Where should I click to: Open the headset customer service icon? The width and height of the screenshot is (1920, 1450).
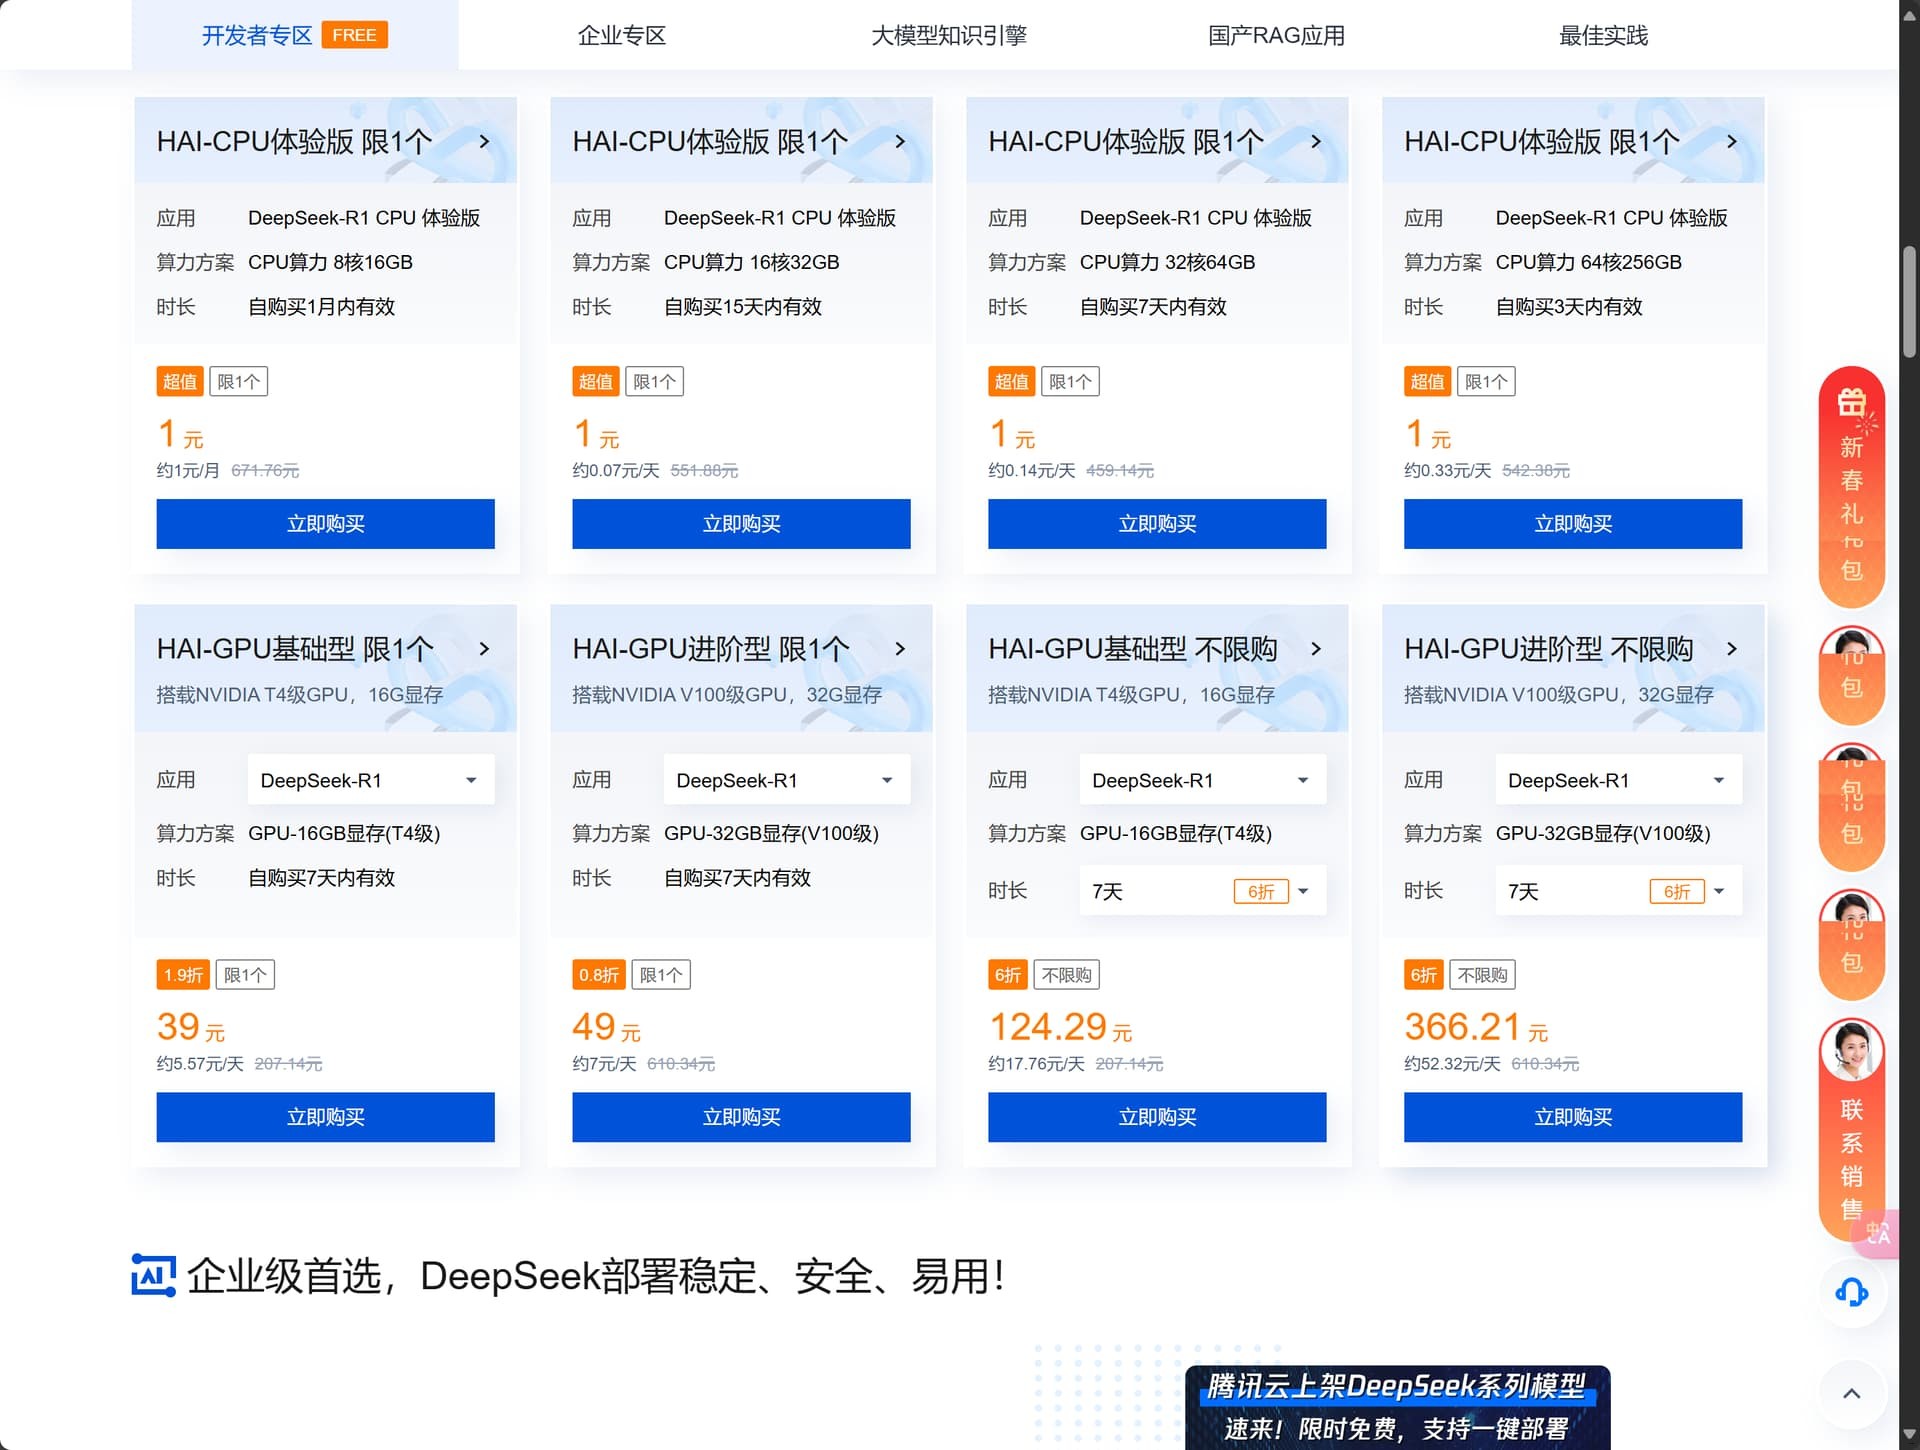click(1851, 1292)
